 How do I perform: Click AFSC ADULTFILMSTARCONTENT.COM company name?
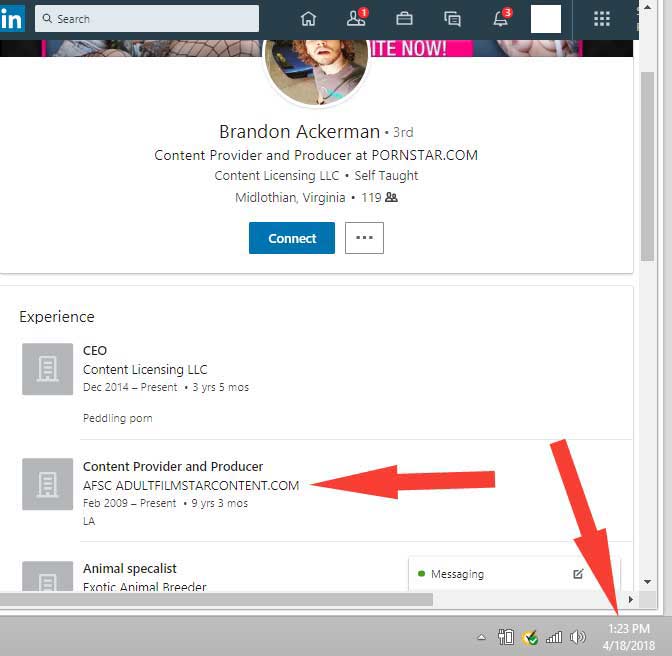[x=191, y=485]
